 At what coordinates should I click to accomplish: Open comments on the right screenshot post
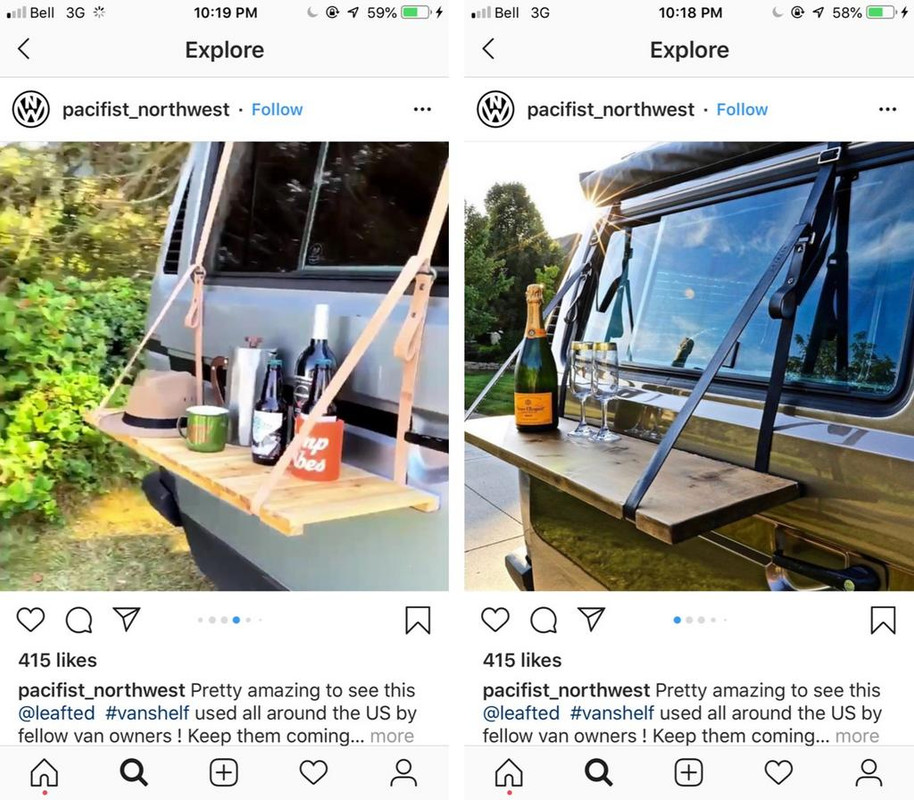[543, 620]
